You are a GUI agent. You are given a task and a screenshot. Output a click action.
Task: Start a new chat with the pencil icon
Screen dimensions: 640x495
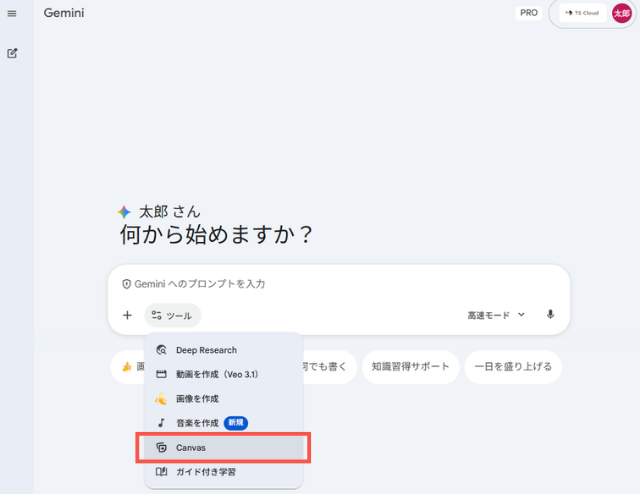(12, 53)
